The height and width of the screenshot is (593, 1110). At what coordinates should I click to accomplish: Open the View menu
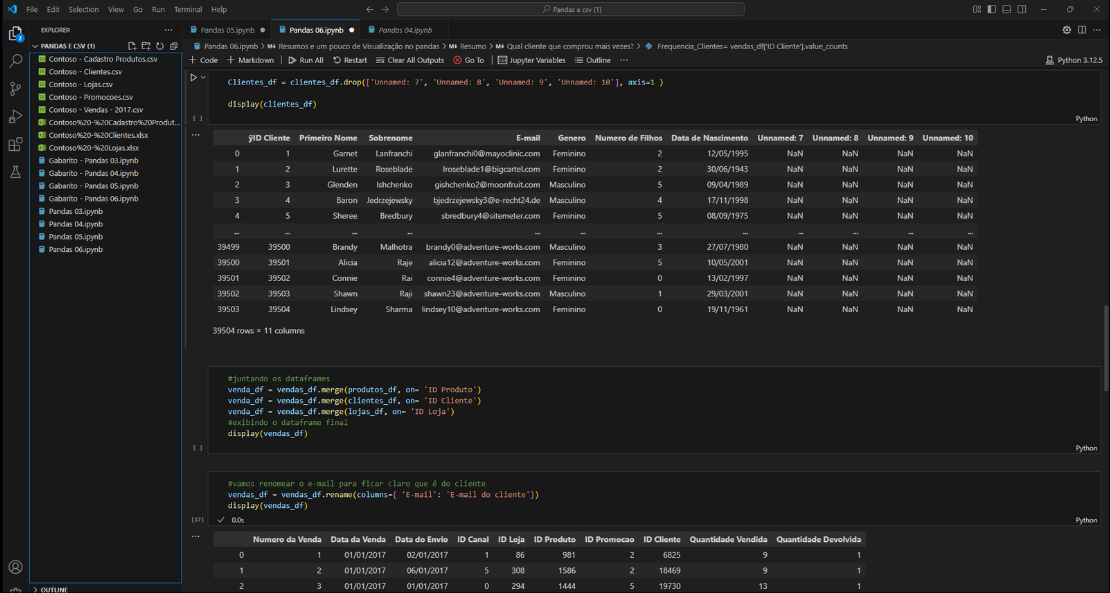pyautogui.click(x=116, y=9)
